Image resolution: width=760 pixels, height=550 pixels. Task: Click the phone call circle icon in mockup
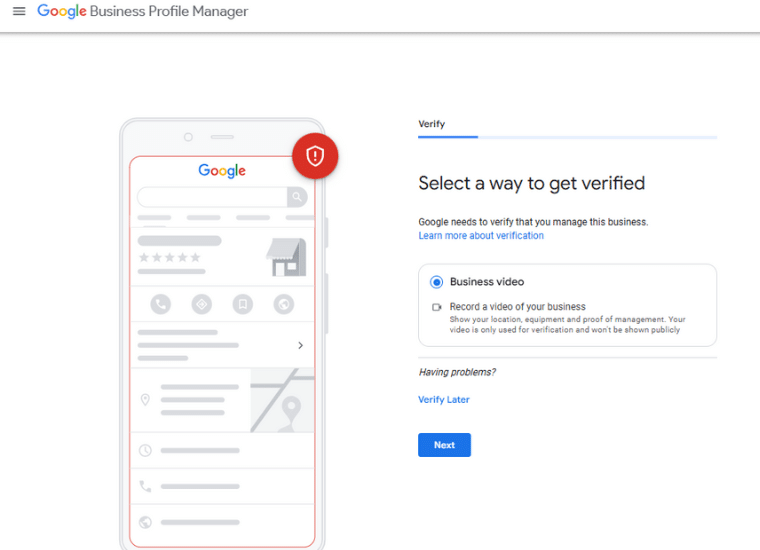point(160,304)
